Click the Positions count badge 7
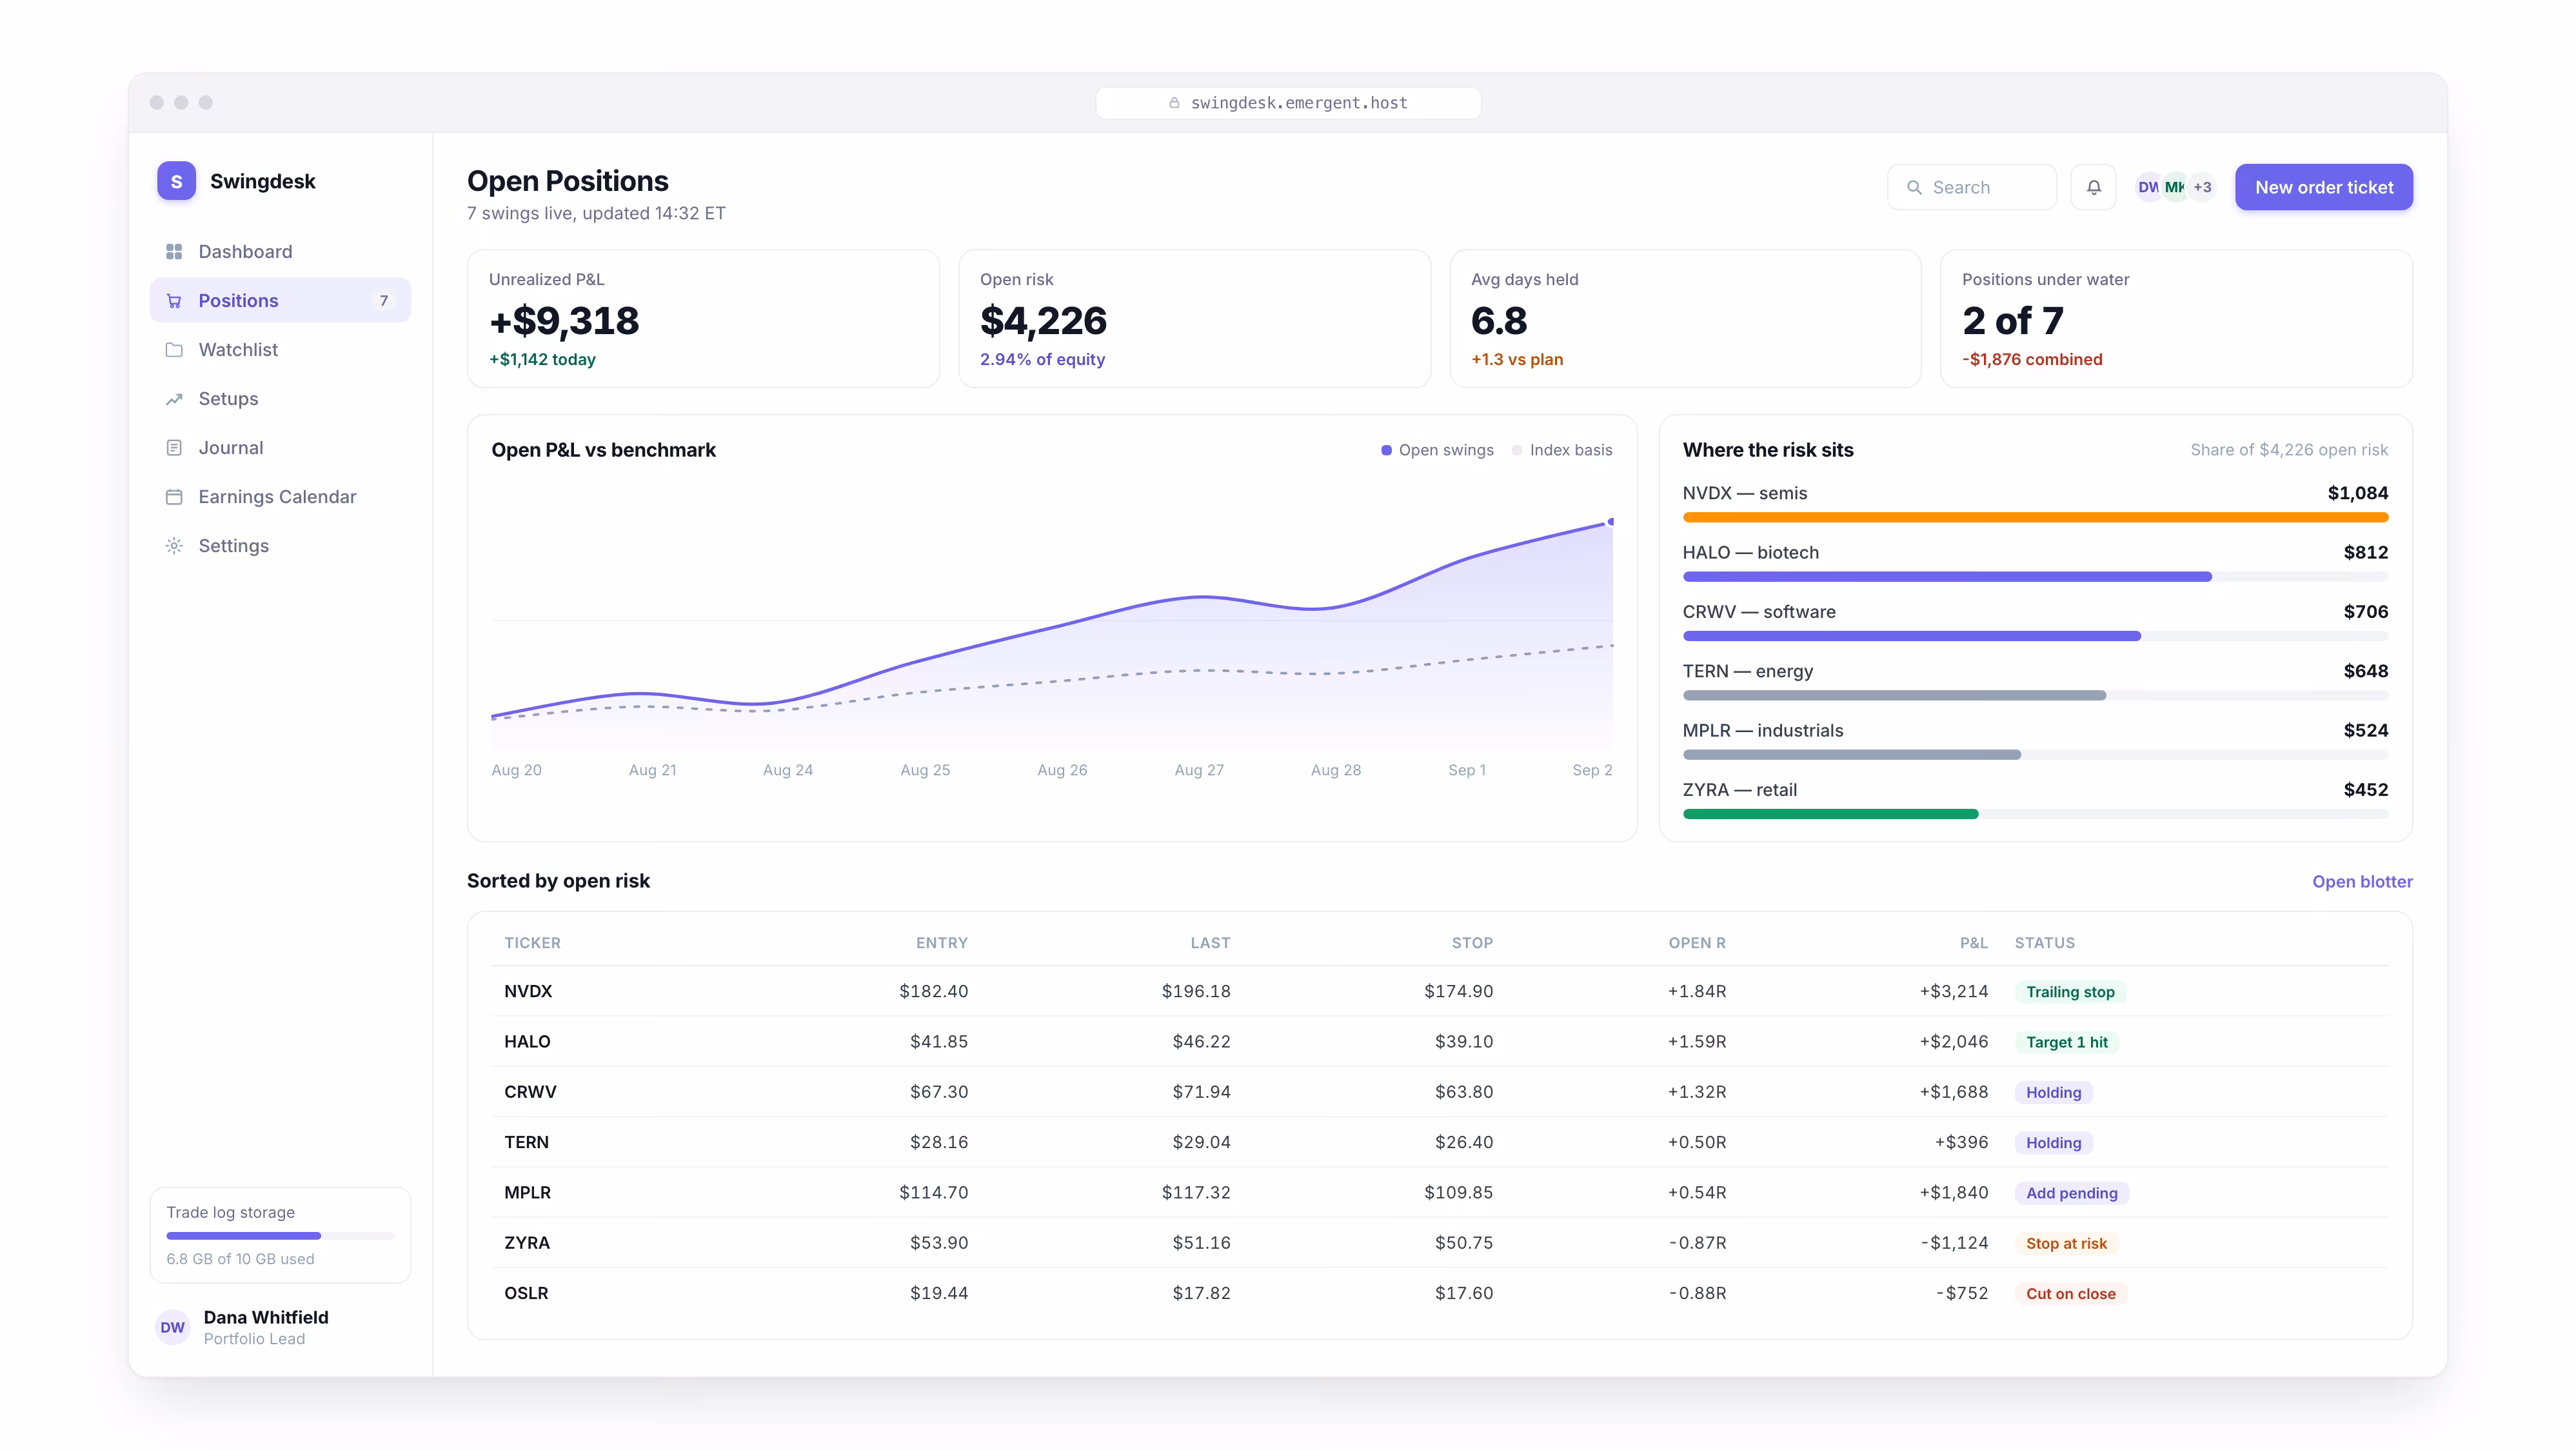This screenshot has width=2576, height=1450. pyautogui.click(x=383, y=301)
